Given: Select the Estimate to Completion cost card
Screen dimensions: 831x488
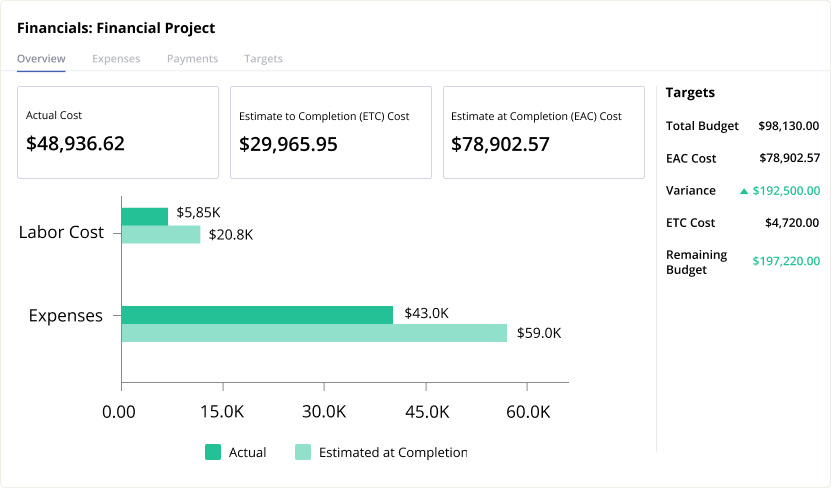Looking at the screenshot, I should (330, 132).
